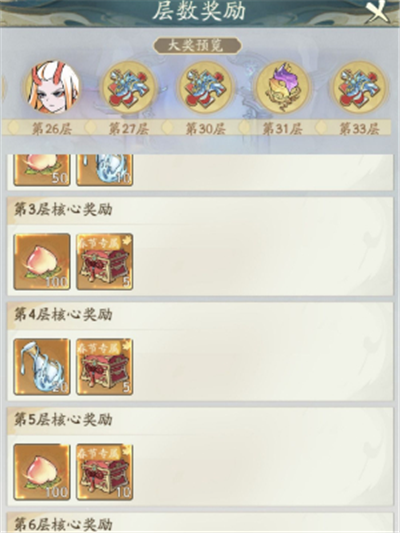Open the 第27层 puzzle shard reward icon
400x533 pixels.
pos(128,87)
